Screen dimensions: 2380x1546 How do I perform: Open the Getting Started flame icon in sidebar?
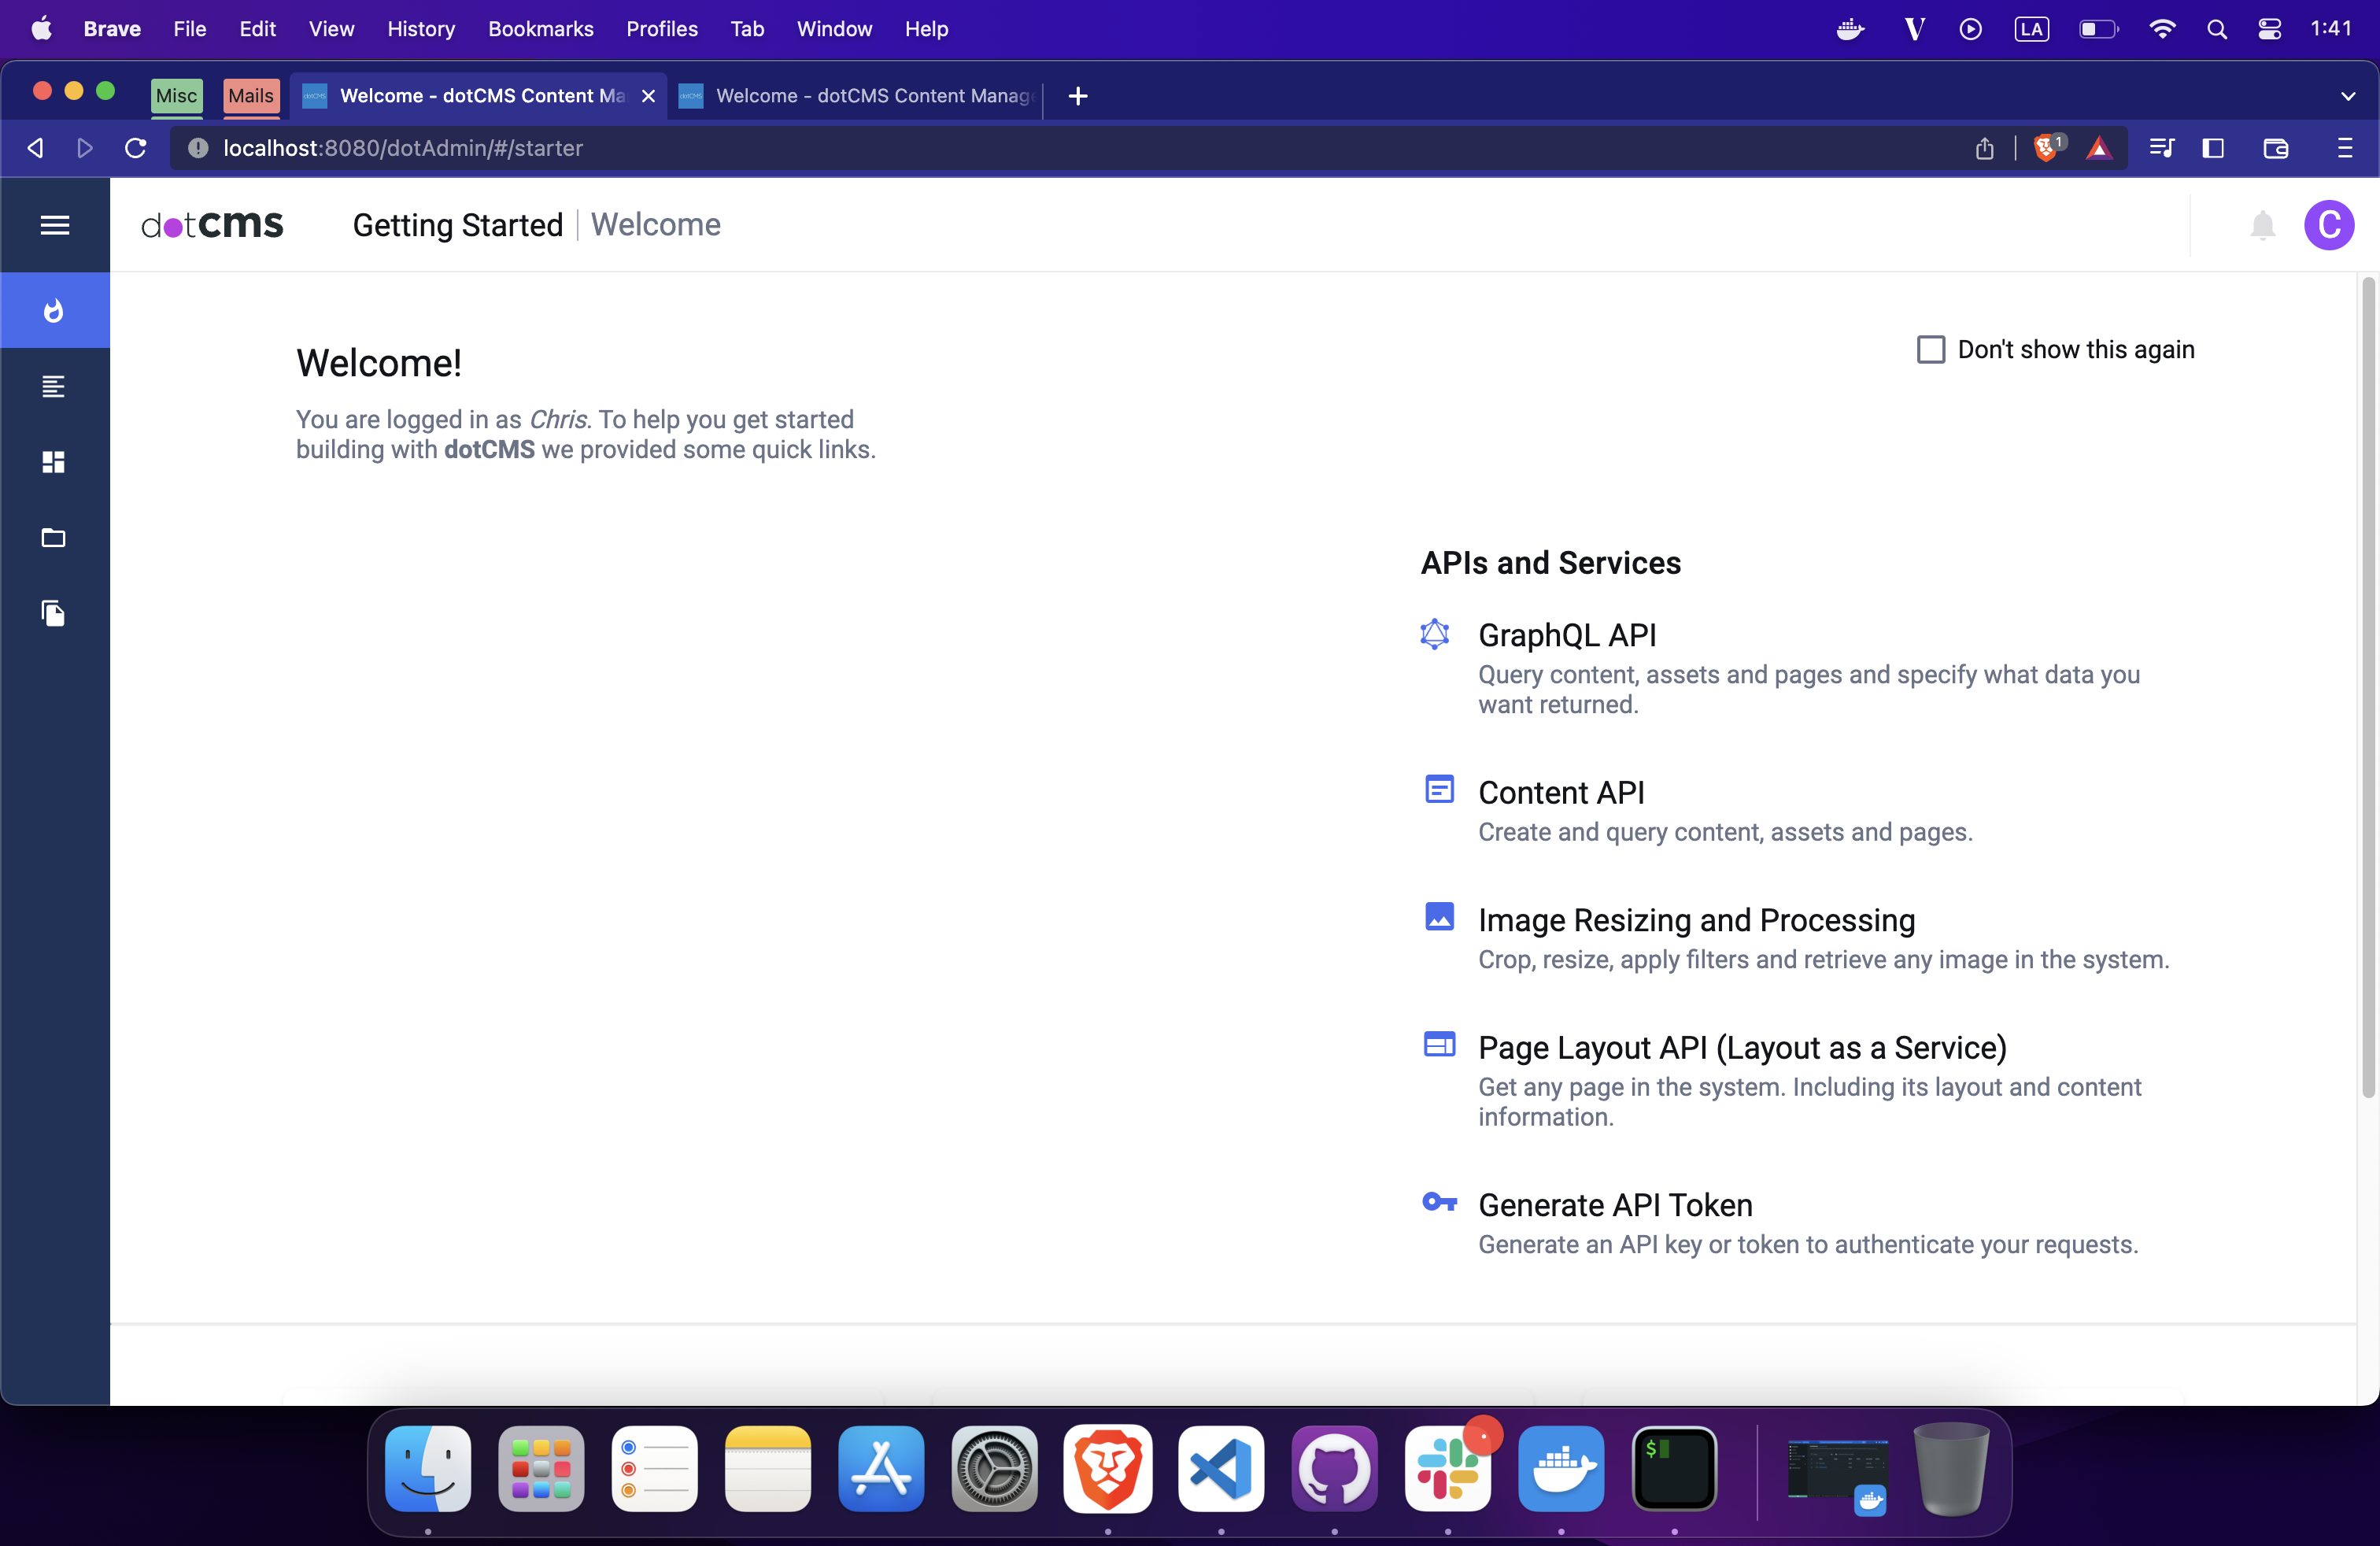(54, 310)
